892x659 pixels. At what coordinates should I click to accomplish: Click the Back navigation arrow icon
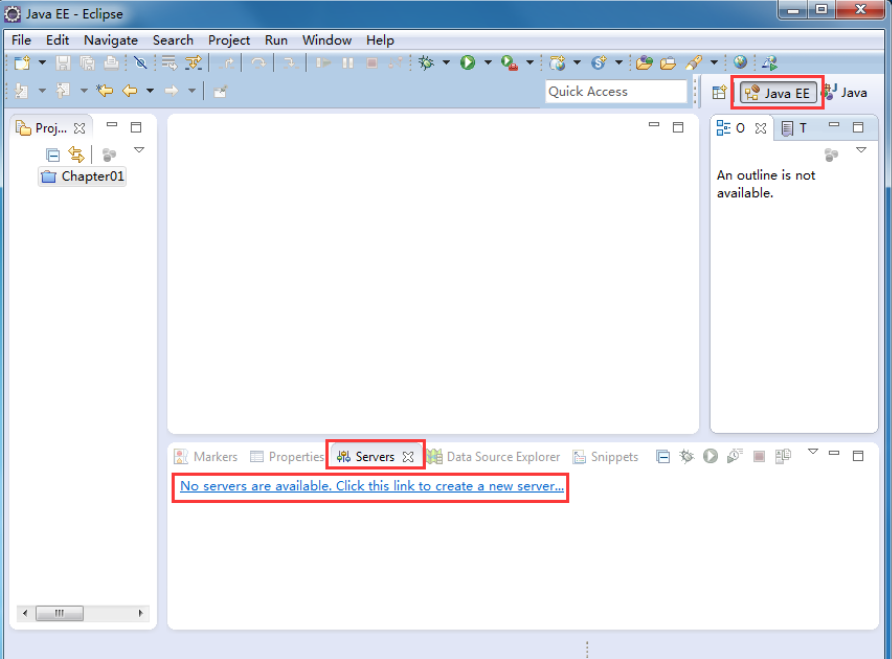point(130,90)
